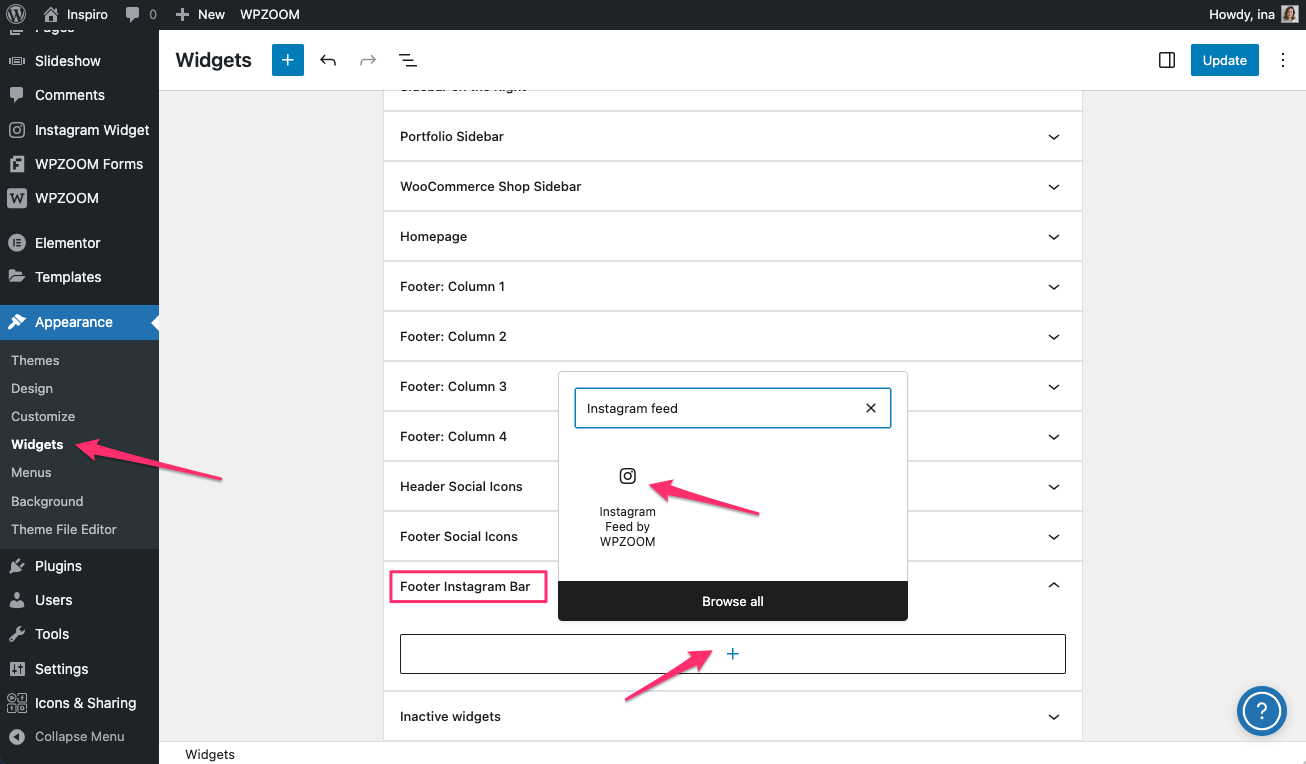Clear the block search with X
This screenshot has width=1306, height=764.
click(871, 408)
